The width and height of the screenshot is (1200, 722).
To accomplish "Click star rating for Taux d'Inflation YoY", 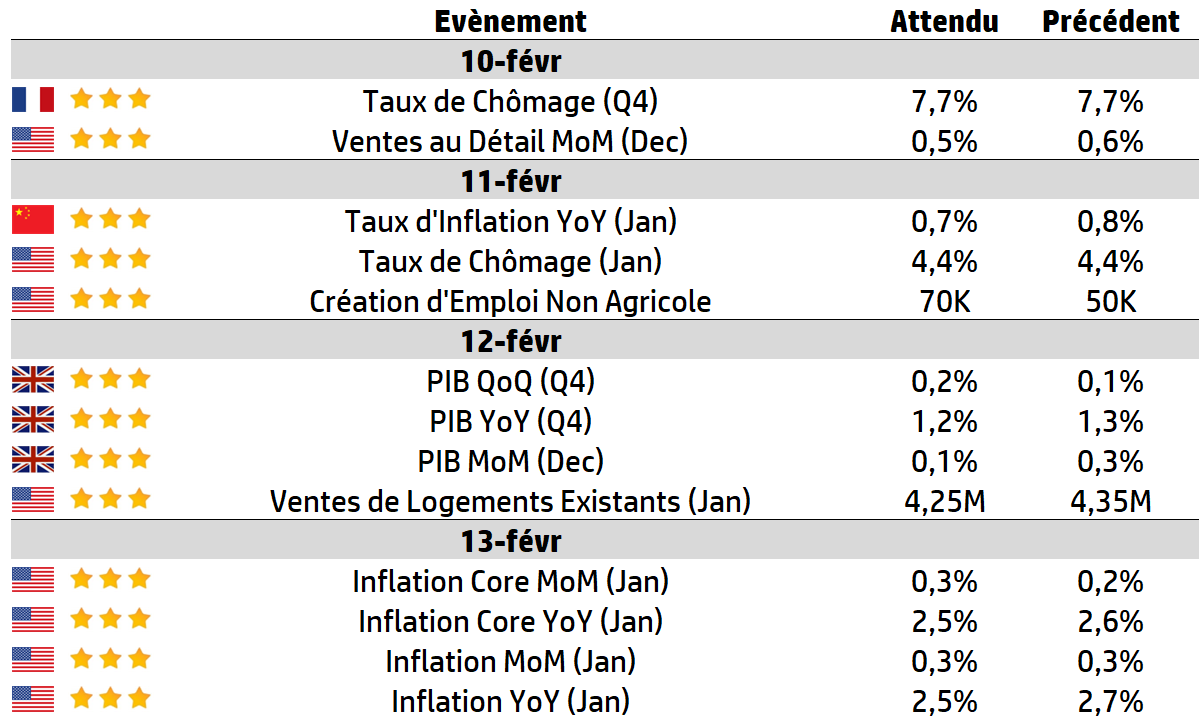I will point(110,220).
